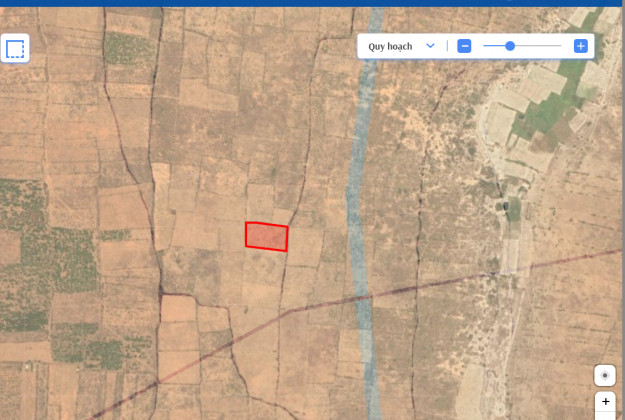This screenshot has width=625, height=420.
Task: Click slider track right of the handle
Action: 540,46
